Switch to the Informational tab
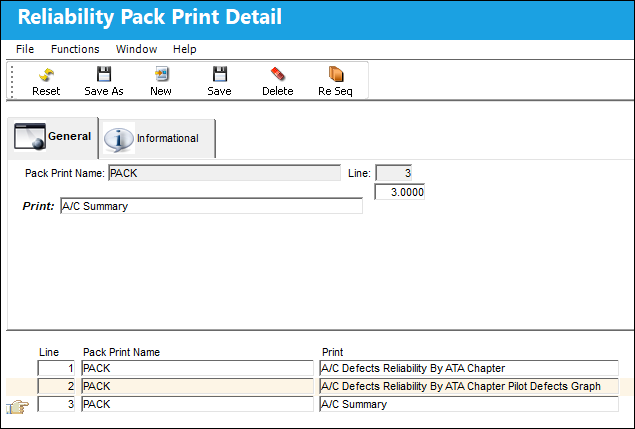 point(157,139)
